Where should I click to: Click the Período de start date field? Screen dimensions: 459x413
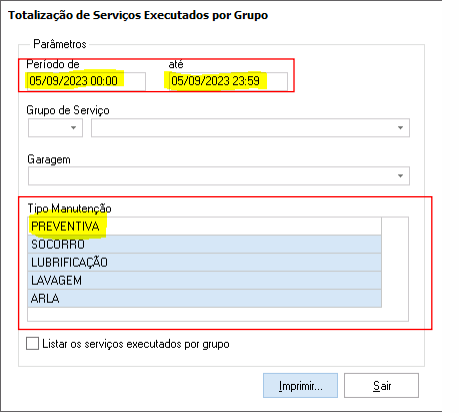tap(86, 81)
